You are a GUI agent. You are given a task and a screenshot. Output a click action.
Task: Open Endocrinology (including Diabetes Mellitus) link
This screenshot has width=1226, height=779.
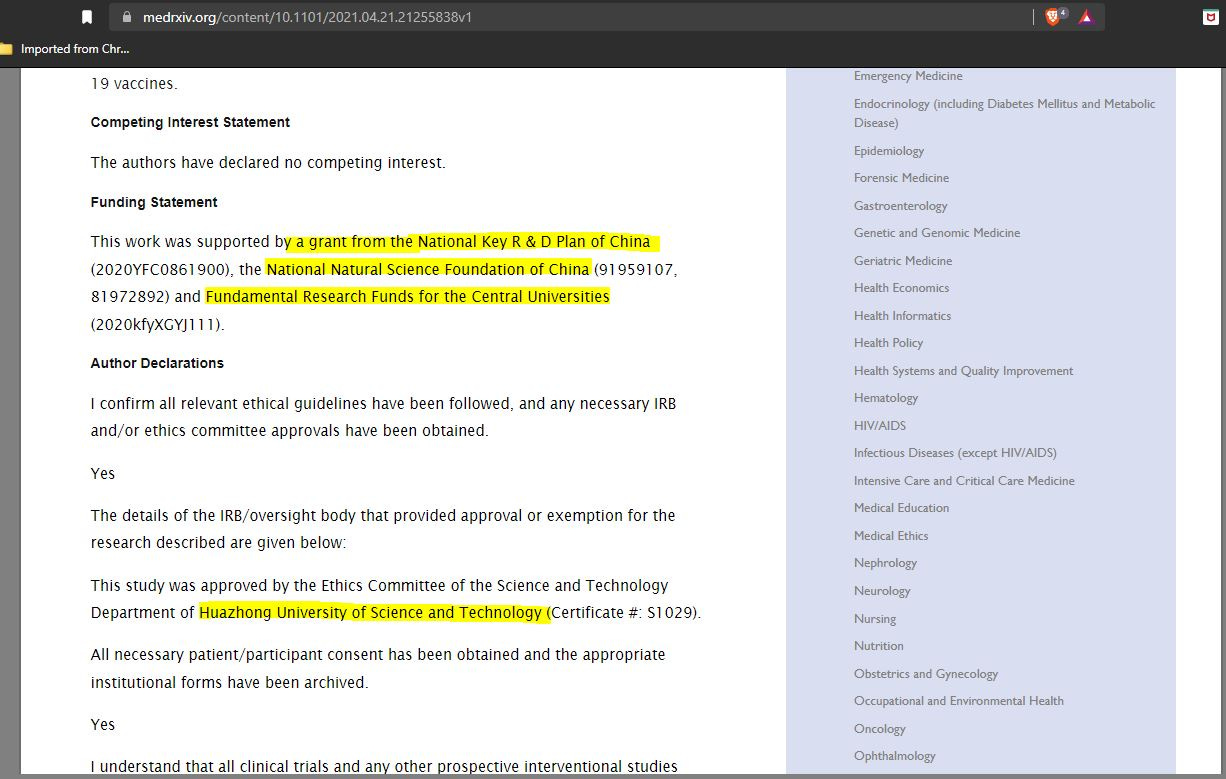pyautogui.click(x=1004, y=113)
